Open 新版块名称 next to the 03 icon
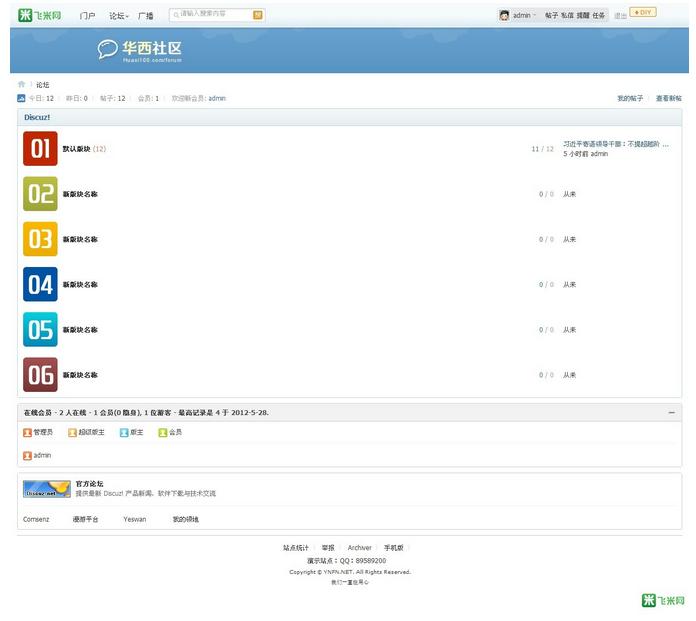Viewport: 696px width, 621px height. (80, 239)
